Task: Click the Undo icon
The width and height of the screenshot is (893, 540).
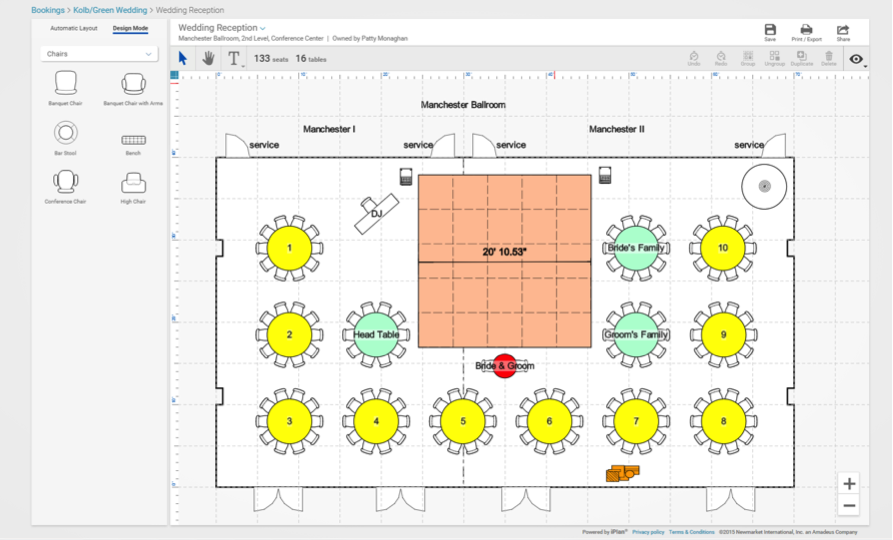Action: click(694, 58)
